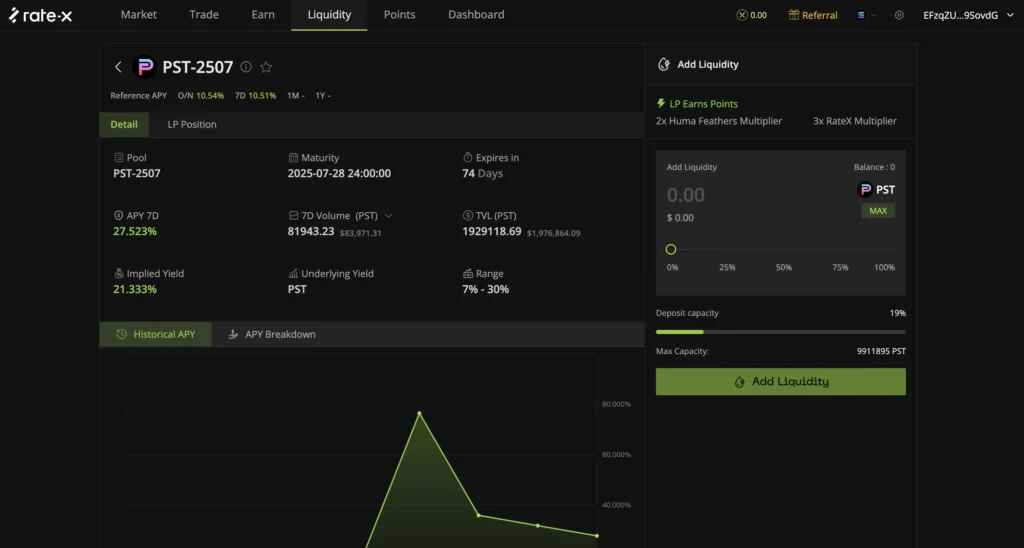The image size is (1024, 548).
Task: Click the 9911895 PST max capacity
Action: 881,351
